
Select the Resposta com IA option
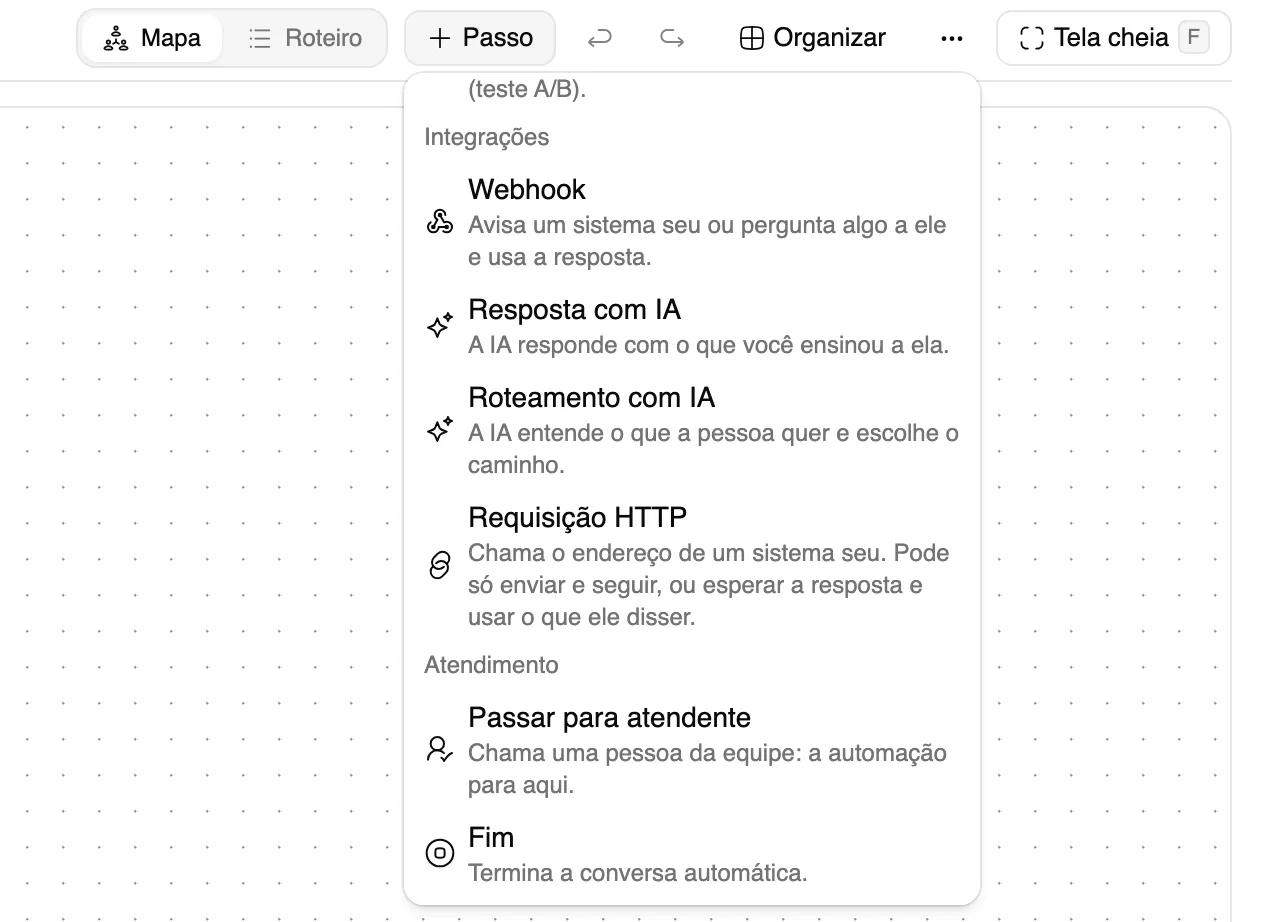[692, 327]
